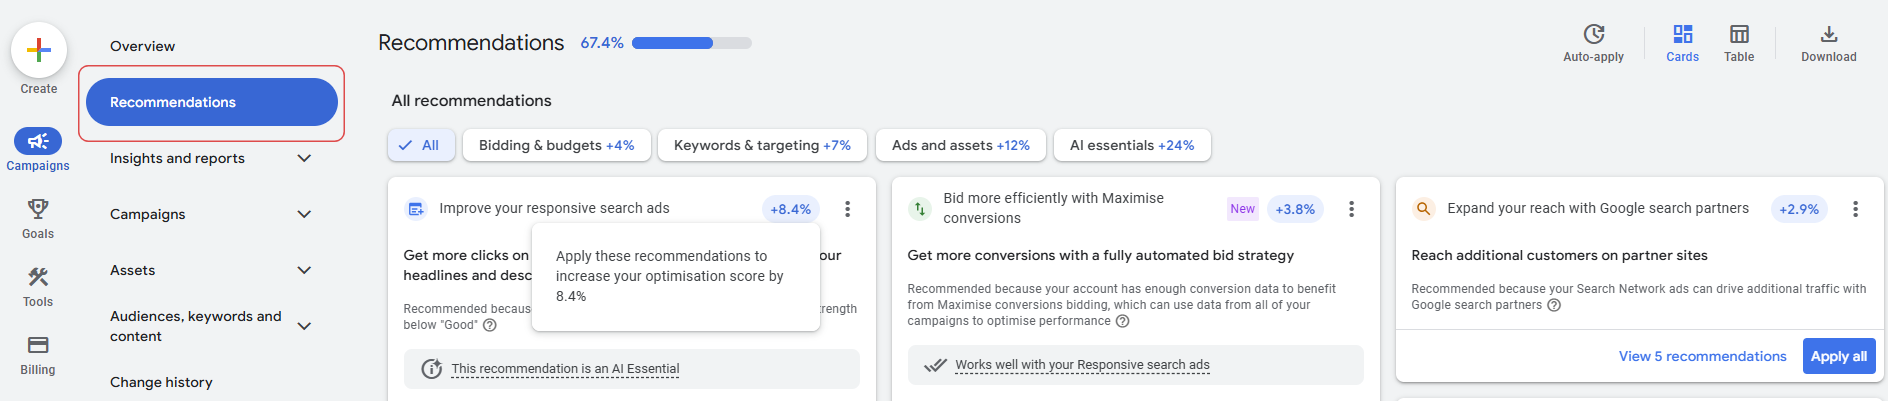Filter by Bidding & budgets
The width and height of the screenshot is (1888, 401).
(557, 145)
